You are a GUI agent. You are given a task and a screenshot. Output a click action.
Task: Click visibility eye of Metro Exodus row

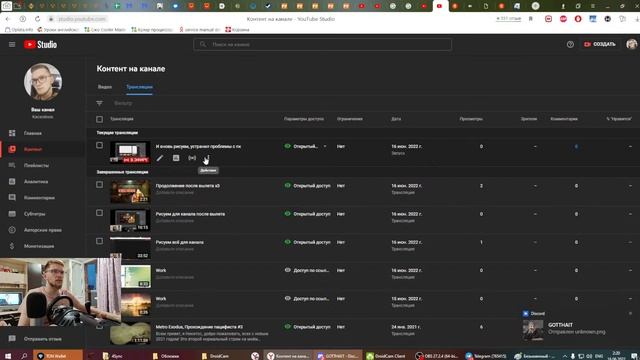288,327
